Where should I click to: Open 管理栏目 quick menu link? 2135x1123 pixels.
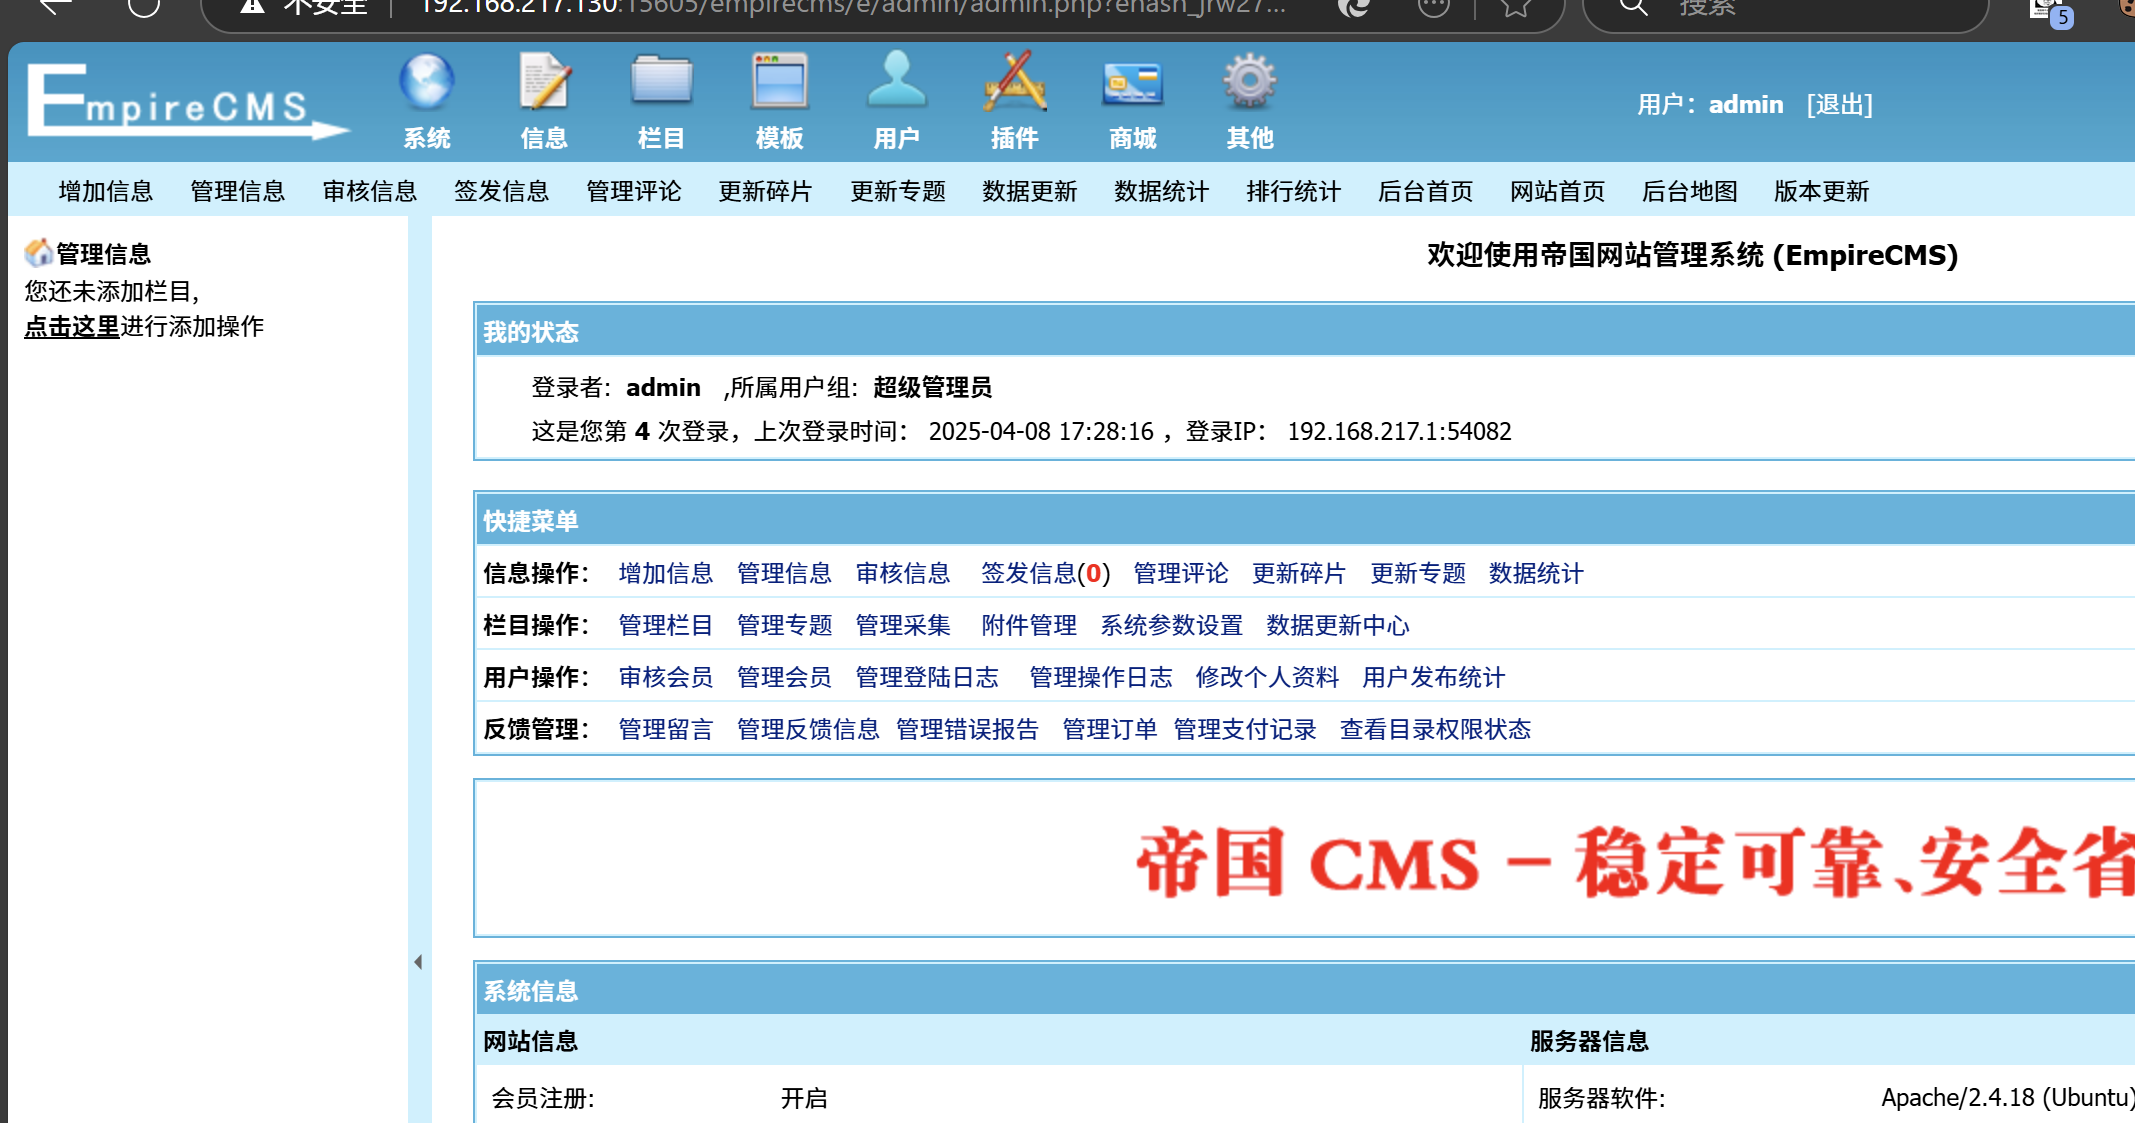tap(665, 625)
